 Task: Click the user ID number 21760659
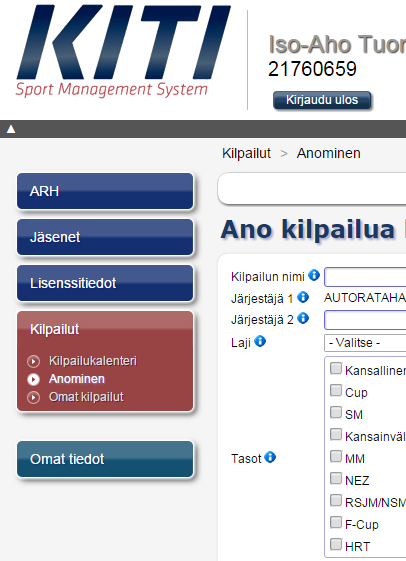click(312, 69)
